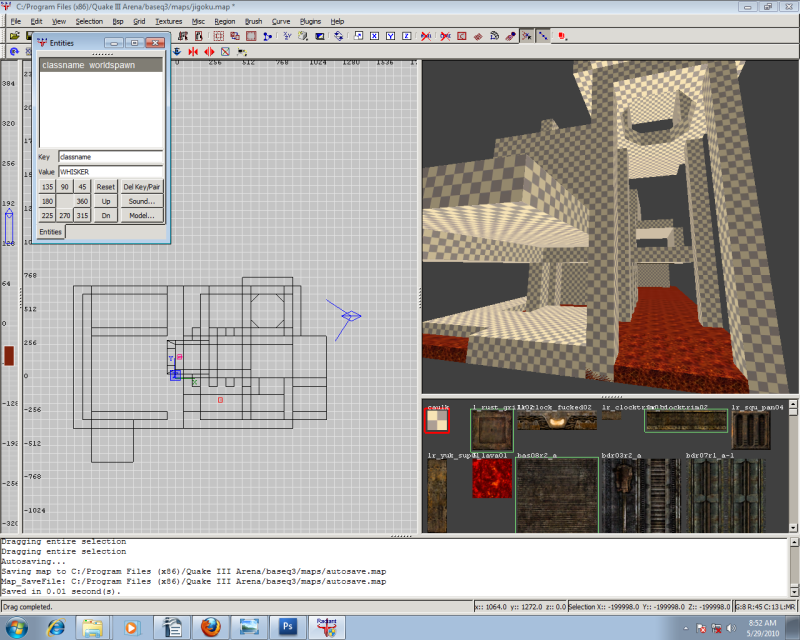800x640 pixels.
Task: Switch to the Entities tab
Action: 51,232
